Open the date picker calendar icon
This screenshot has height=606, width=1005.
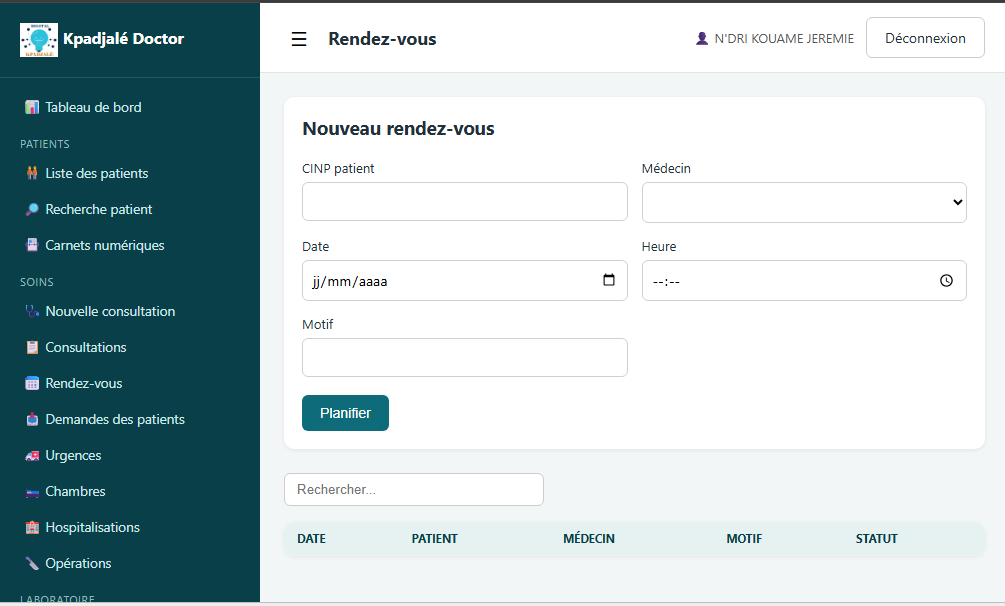609,280
